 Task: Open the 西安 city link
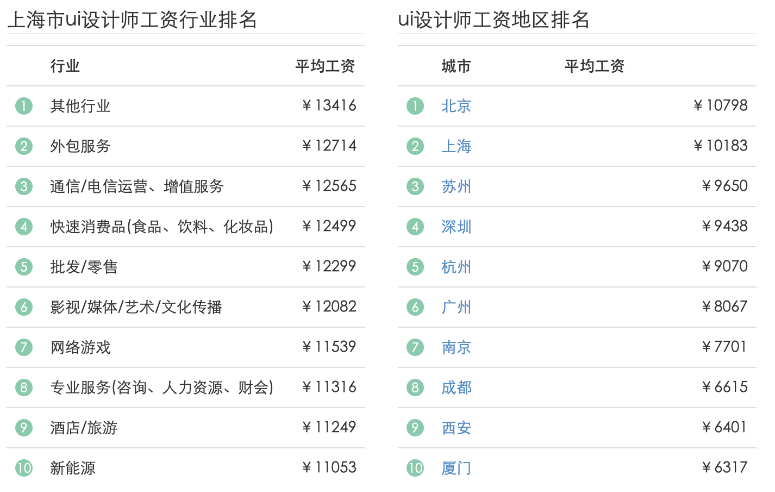(x=456, y=428)
